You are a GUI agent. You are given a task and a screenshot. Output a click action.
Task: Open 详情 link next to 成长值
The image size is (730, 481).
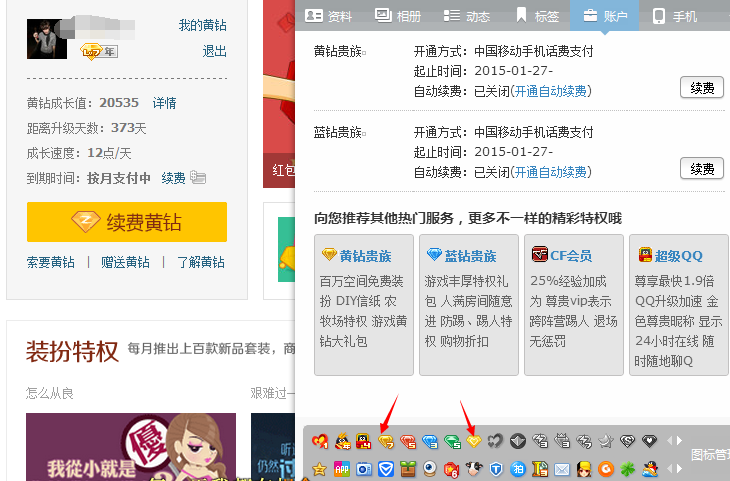point(164,103)
